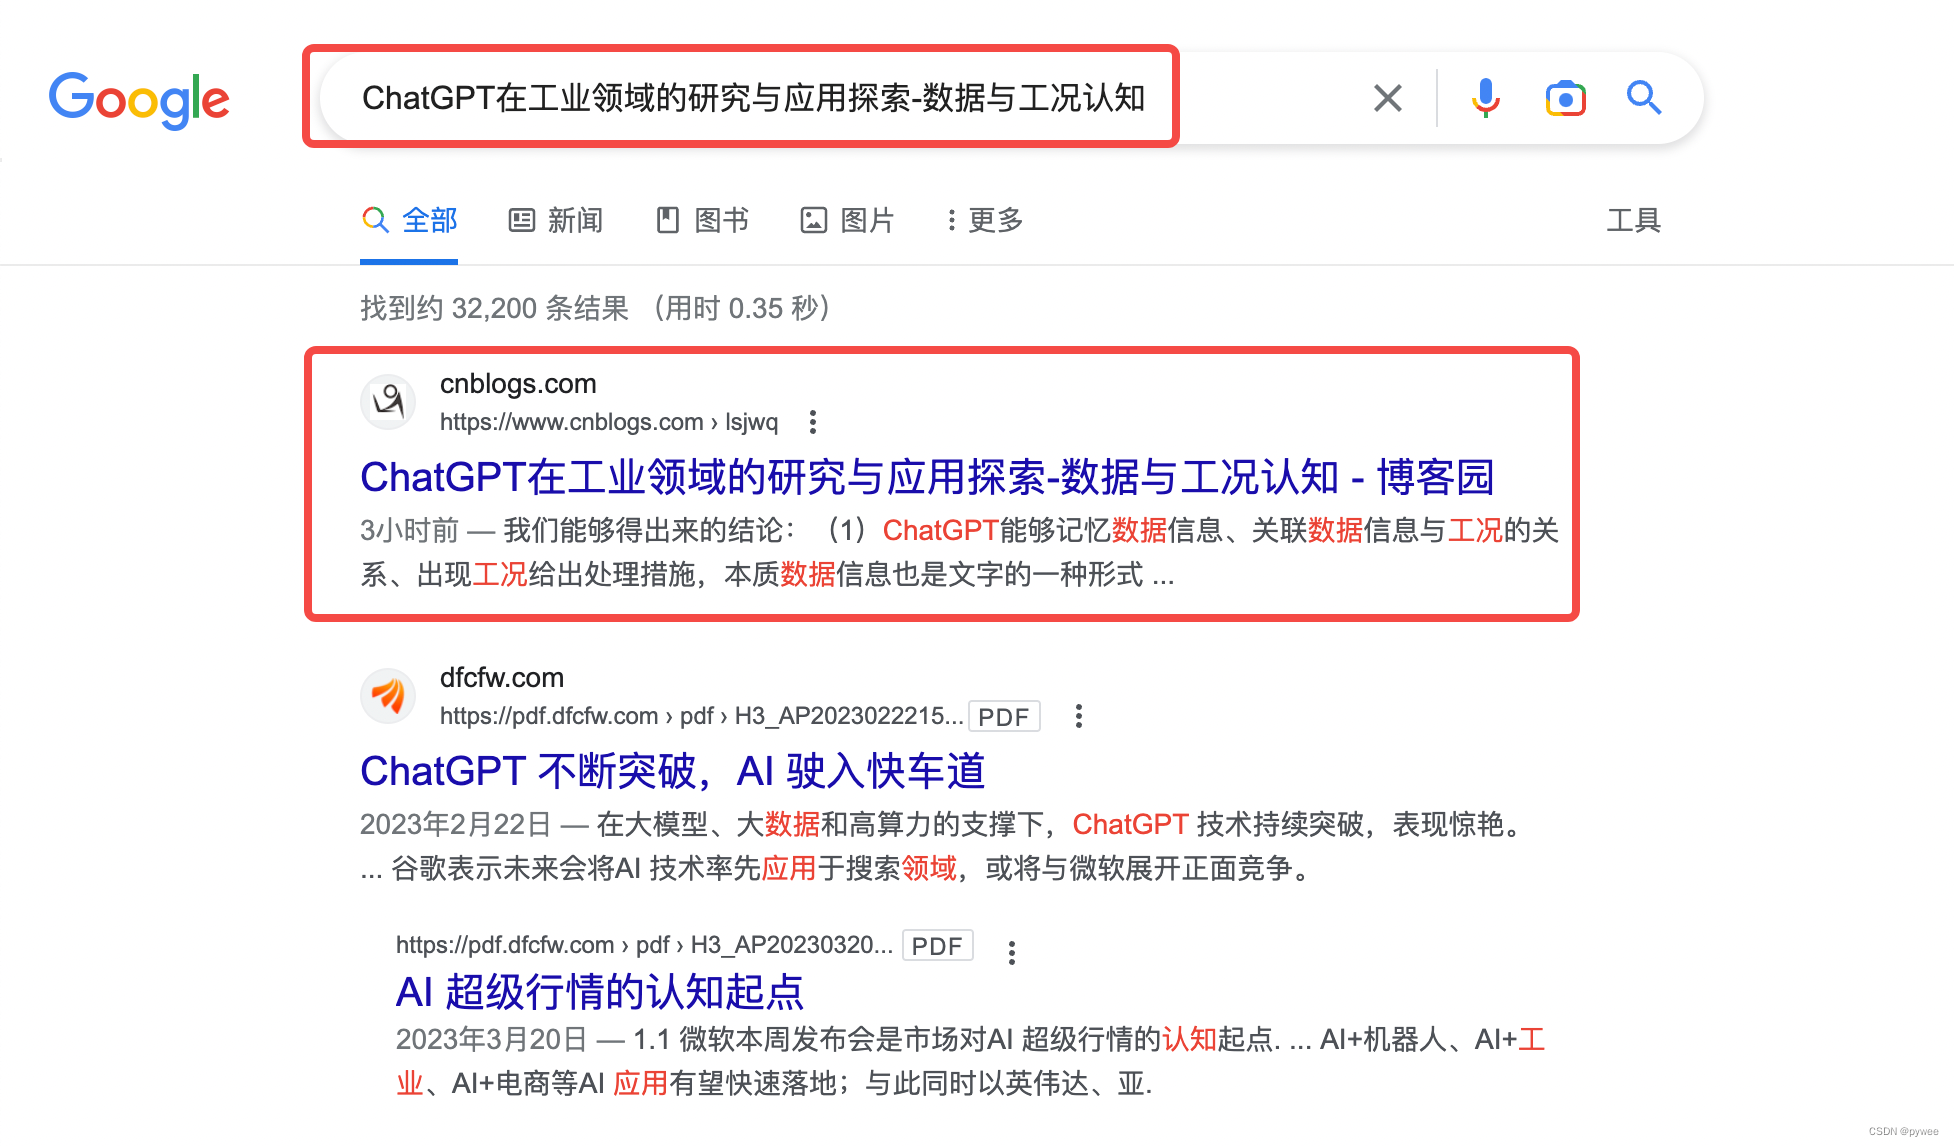Open the AI 超级行情的认知起点 link
The height and width of the screenshot is (1146, 1954).
coord(599,992)
